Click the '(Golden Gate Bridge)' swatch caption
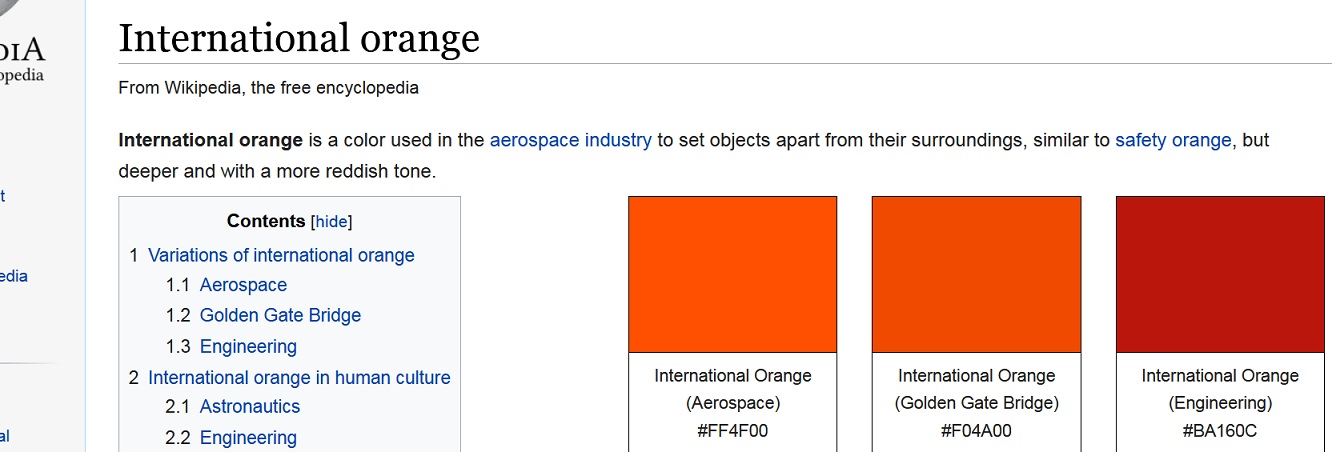This screenshot has width=1332, height=452. [x=976, y=403]
